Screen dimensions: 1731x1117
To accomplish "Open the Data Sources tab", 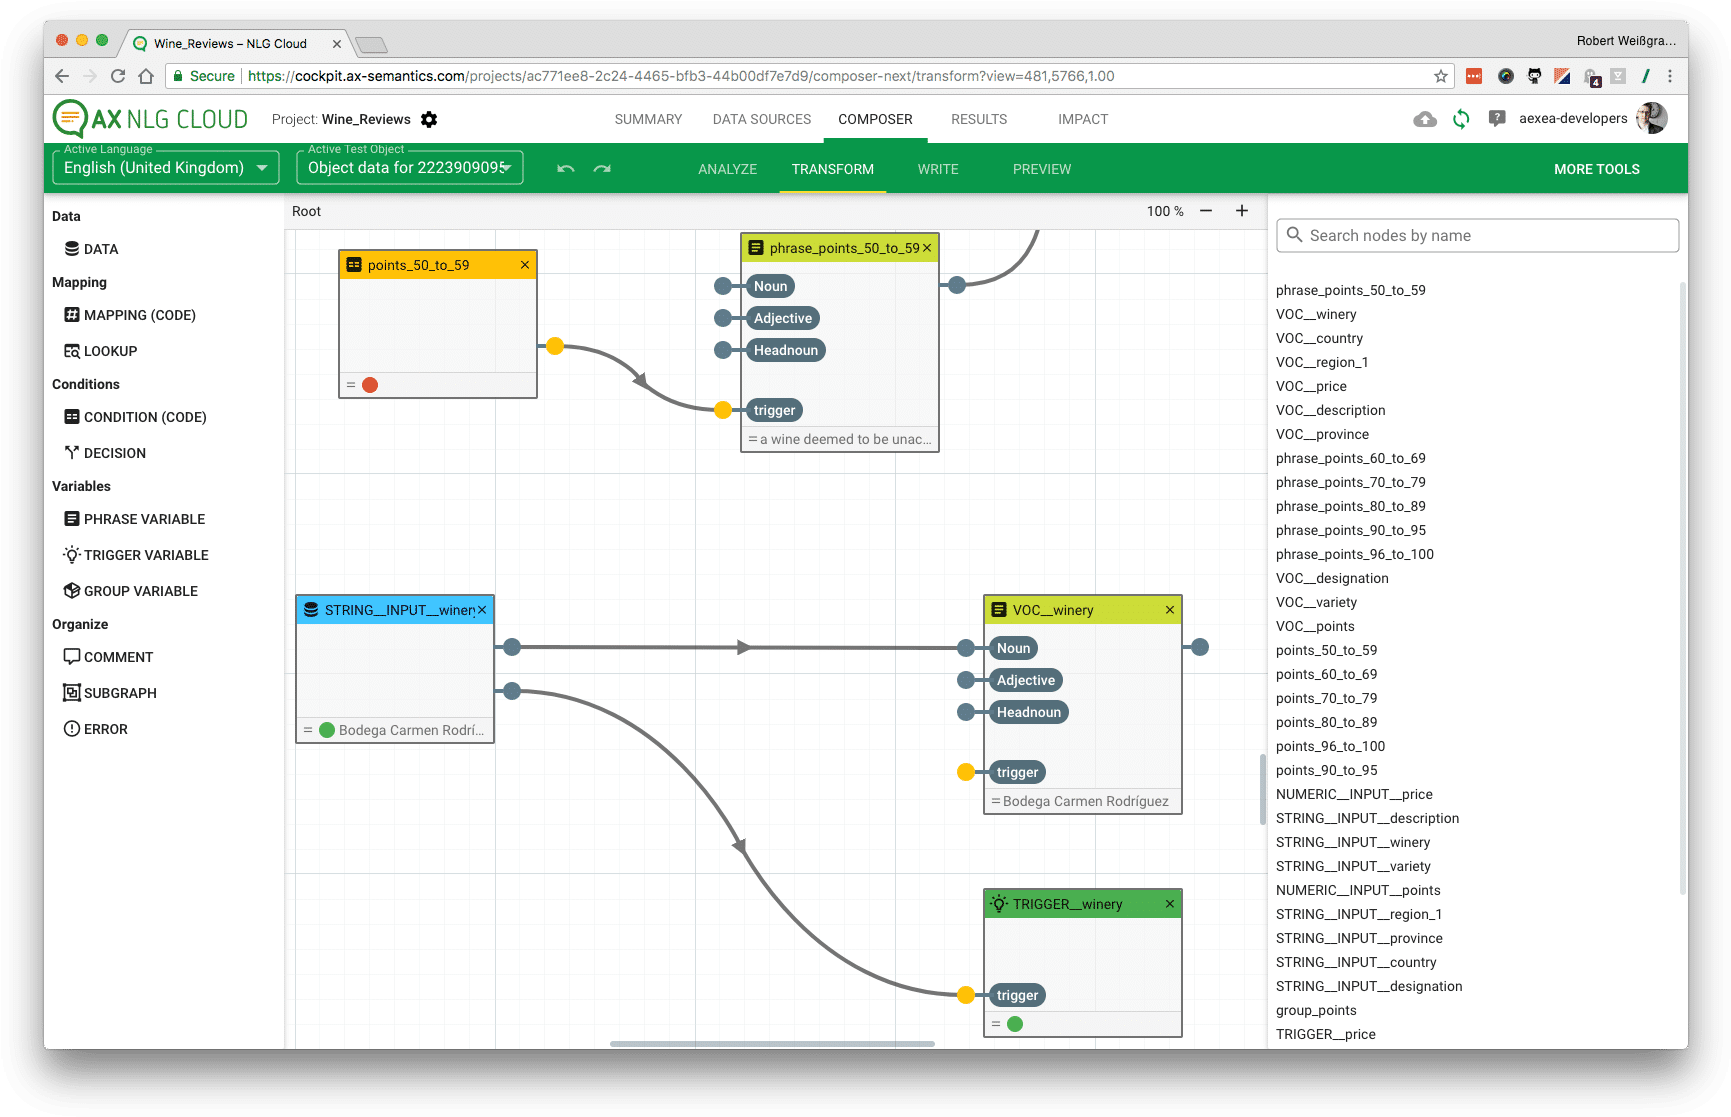I will point(761,119).
